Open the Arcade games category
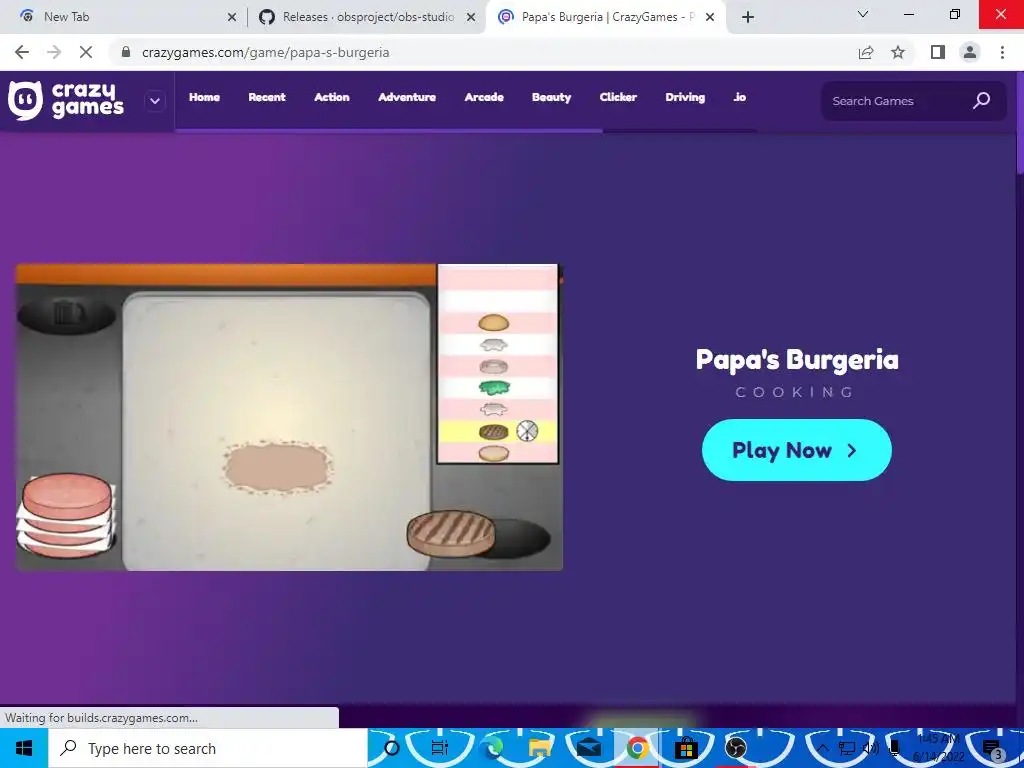1024x768 pixels. pos(484,97)
